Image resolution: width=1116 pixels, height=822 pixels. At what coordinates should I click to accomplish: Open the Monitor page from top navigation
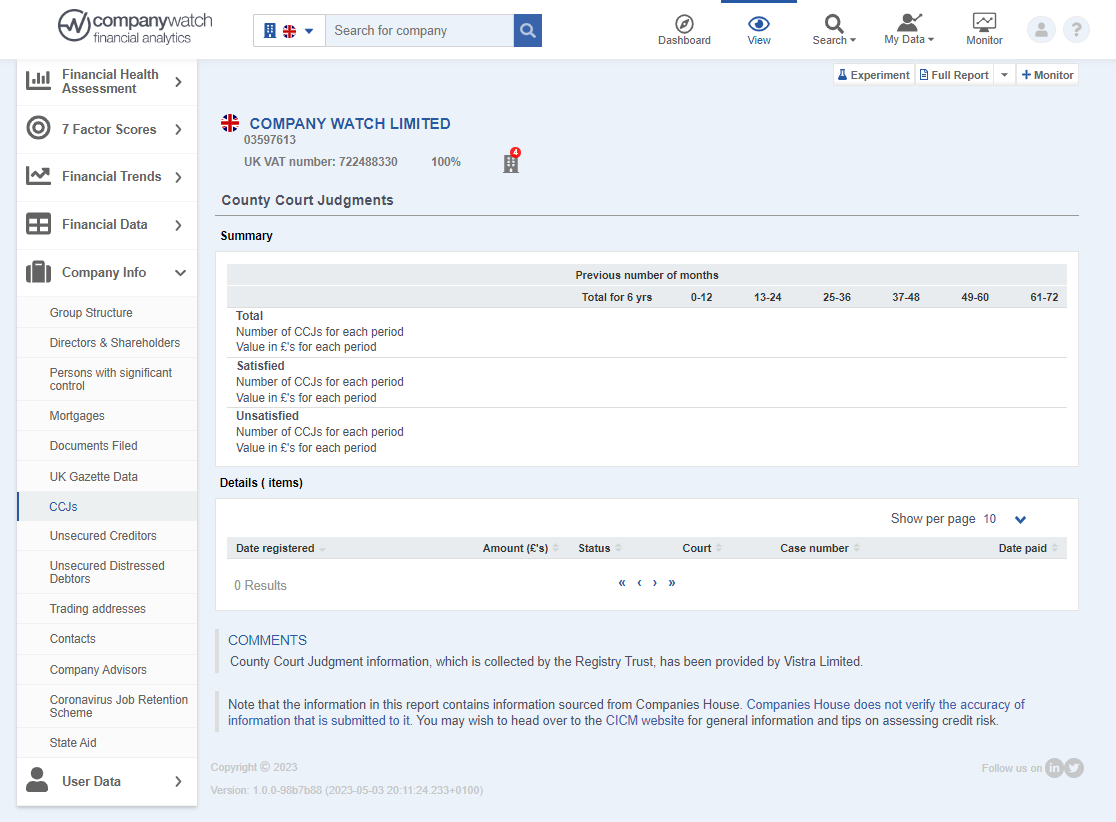pyautogui.click(x=984, y=30)
